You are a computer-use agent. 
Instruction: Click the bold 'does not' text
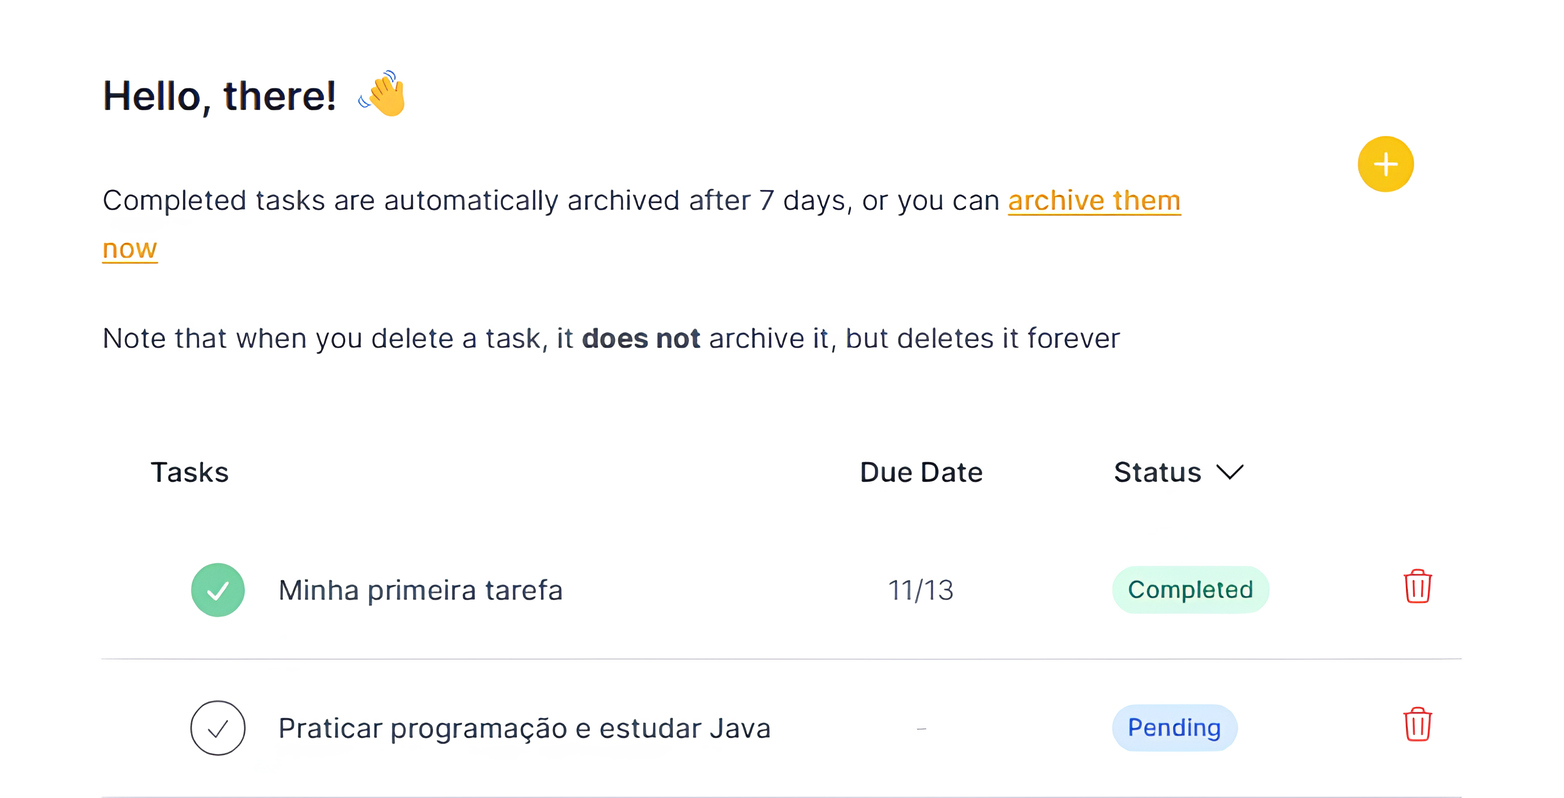(641, 339)
